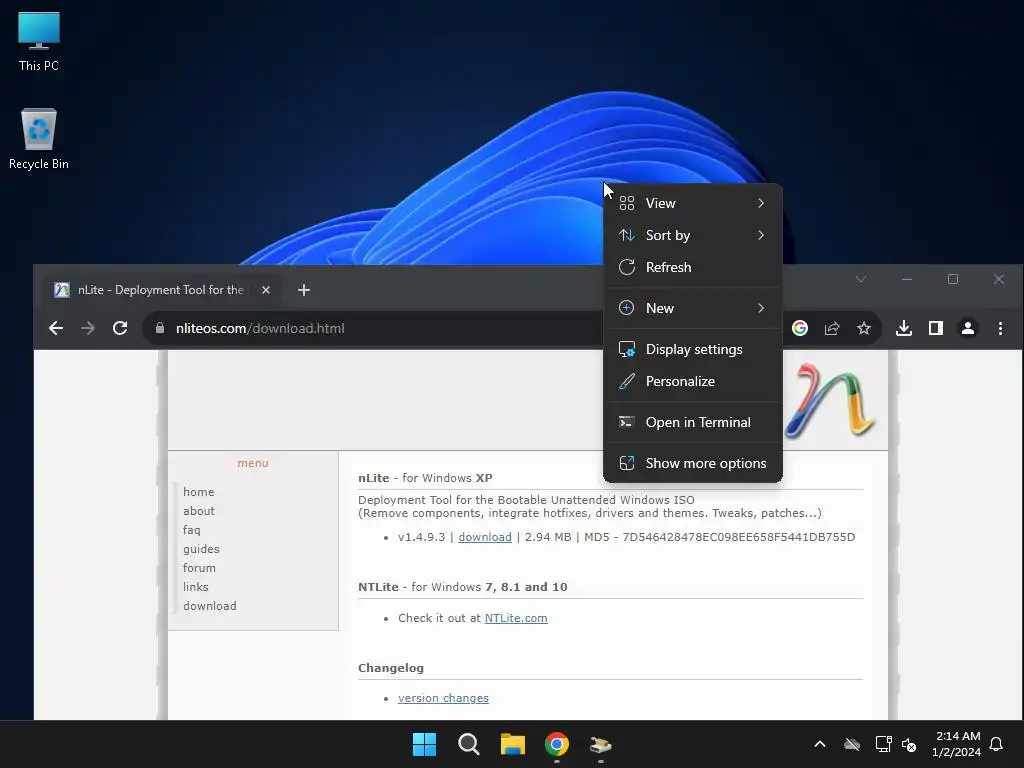The width and height of the screenshot is (1024, 768).
Task: Click the muted volume tray icon
Action: pos(909,744)
